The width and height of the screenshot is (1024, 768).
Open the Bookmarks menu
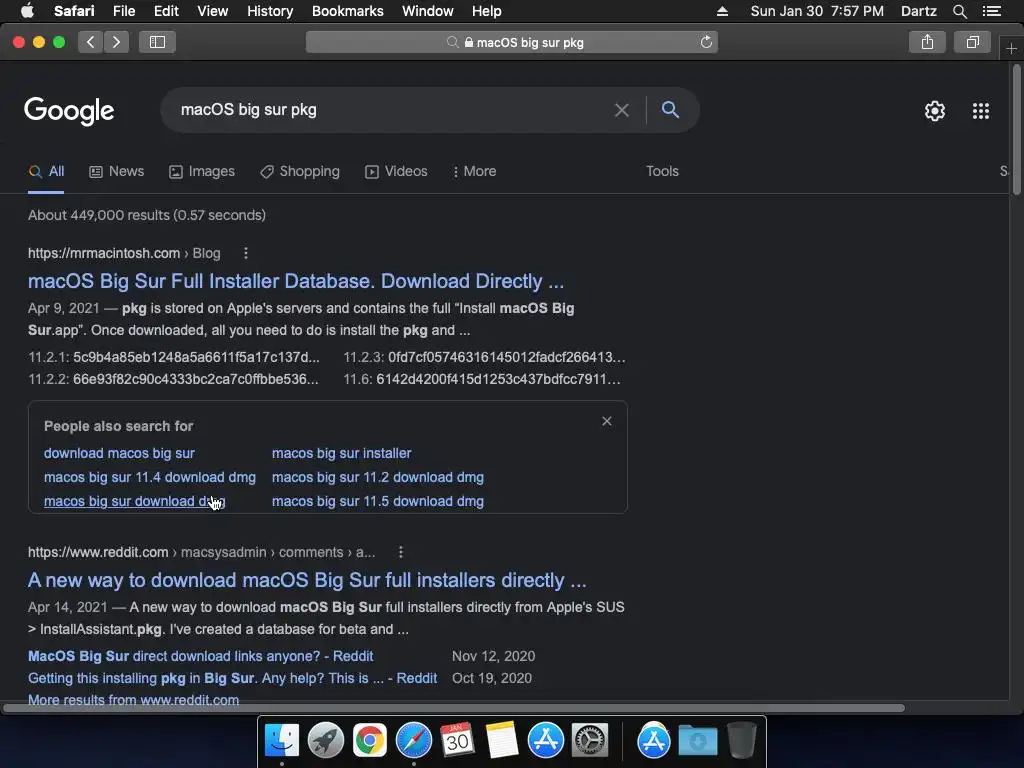pyautogui.click(x=347, y=11)
